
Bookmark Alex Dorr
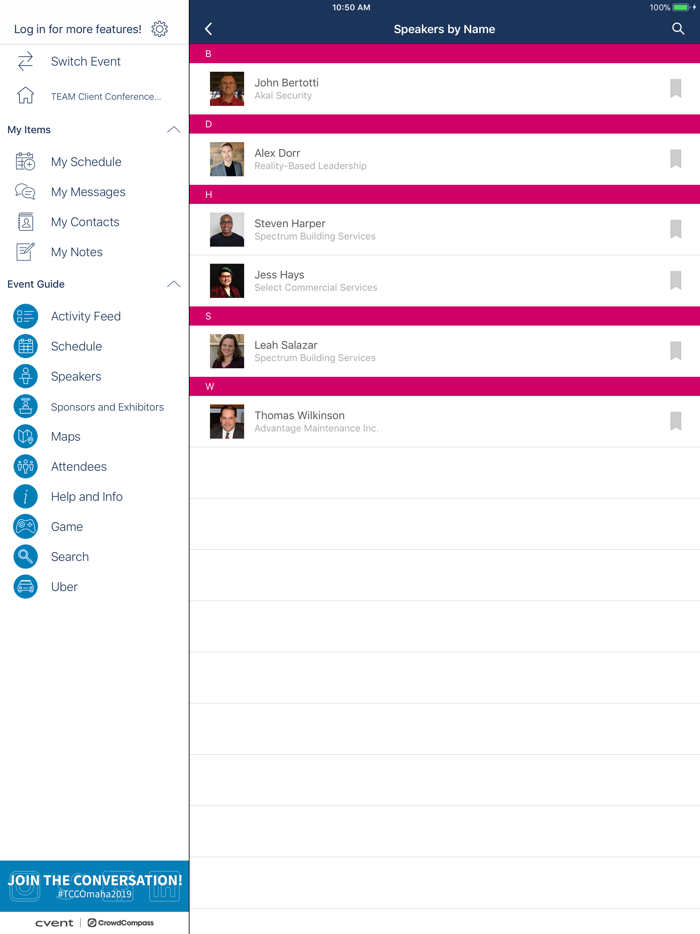pyautogui.click(x=676, y=158)
